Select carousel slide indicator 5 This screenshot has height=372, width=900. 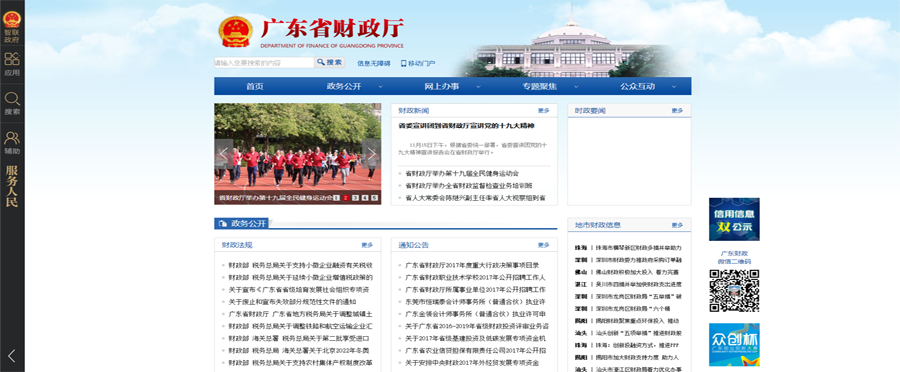374,198
